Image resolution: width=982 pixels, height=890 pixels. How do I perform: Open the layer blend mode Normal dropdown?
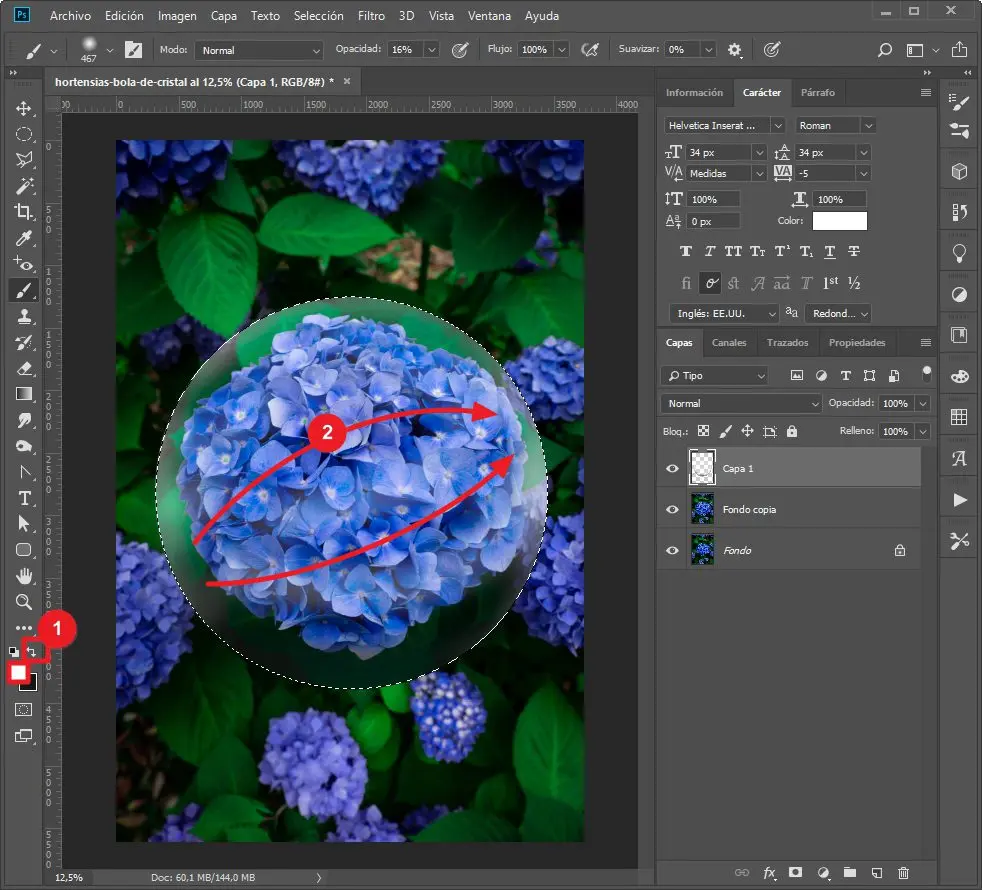tap(740, 403)
